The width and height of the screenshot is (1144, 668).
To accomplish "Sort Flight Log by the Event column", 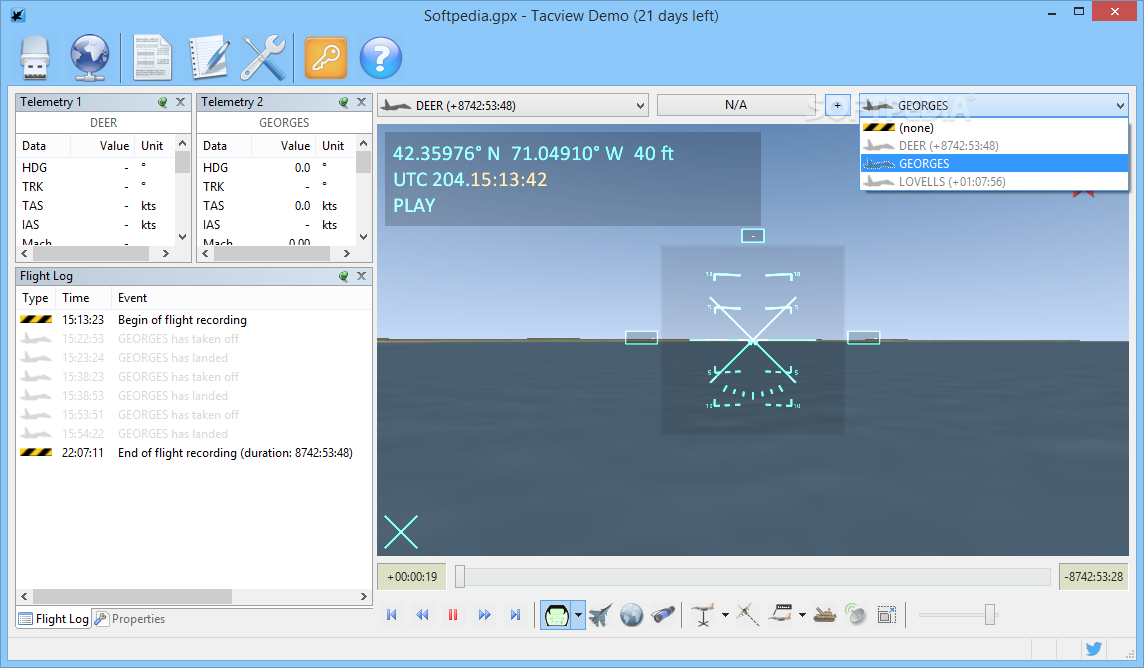I will click(241, 298).
